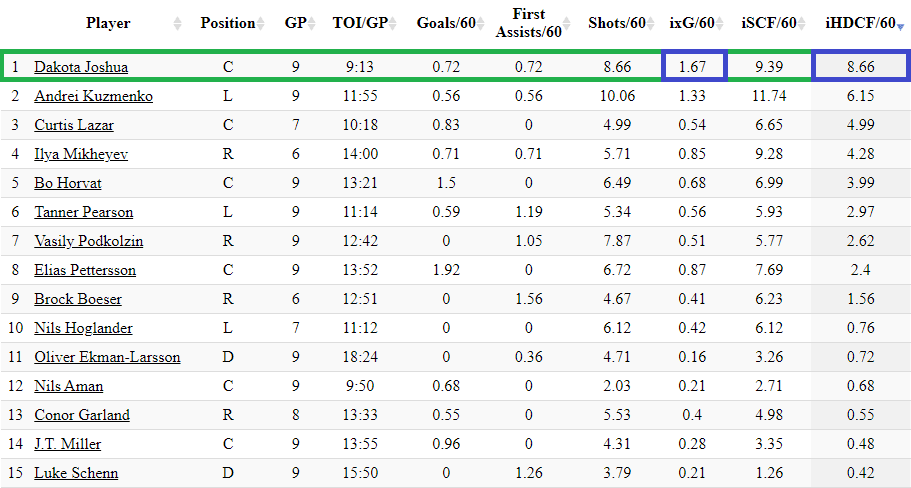Open the Andrei Kuzmenko link
The height and width of the screenshot is (488, 911).
pyautogui.click(x=93, y=96)
